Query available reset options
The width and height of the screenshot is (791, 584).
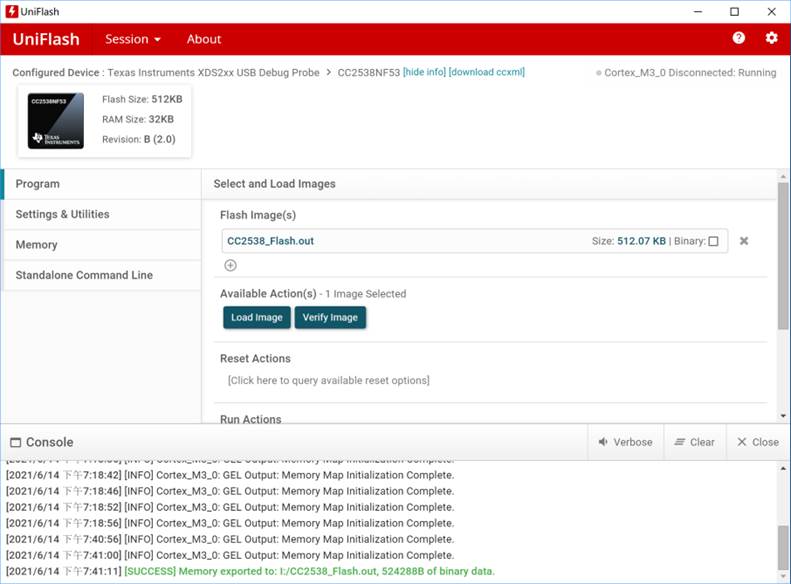328,380
